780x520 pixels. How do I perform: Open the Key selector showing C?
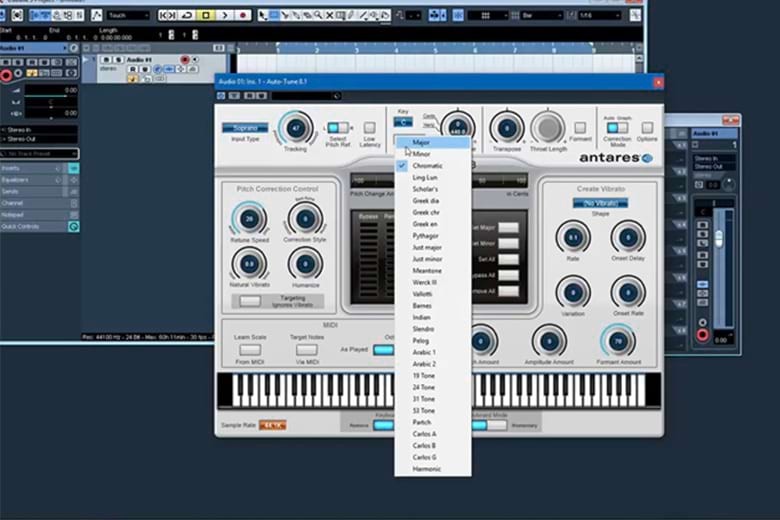pyautogui.click(x=403, y=122)
